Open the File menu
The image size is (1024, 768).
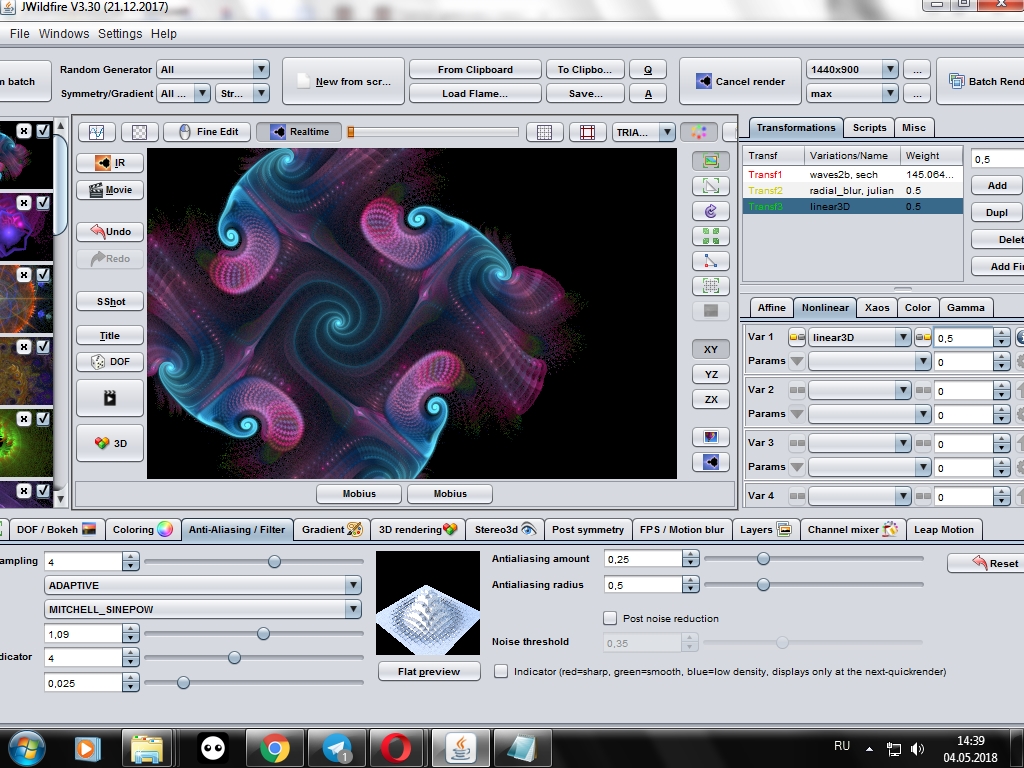(x=20, y=33)
